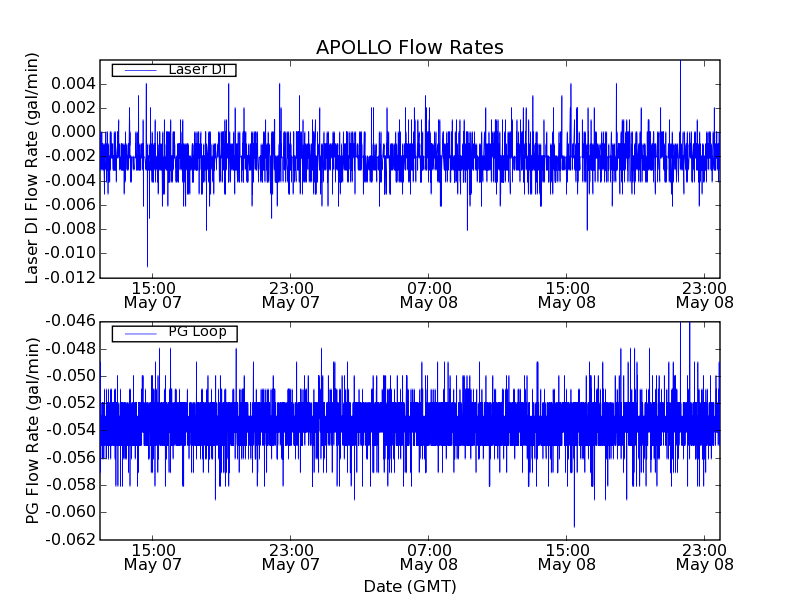Click the 07:00 May 08 tick under the top plot

(428, 293)
